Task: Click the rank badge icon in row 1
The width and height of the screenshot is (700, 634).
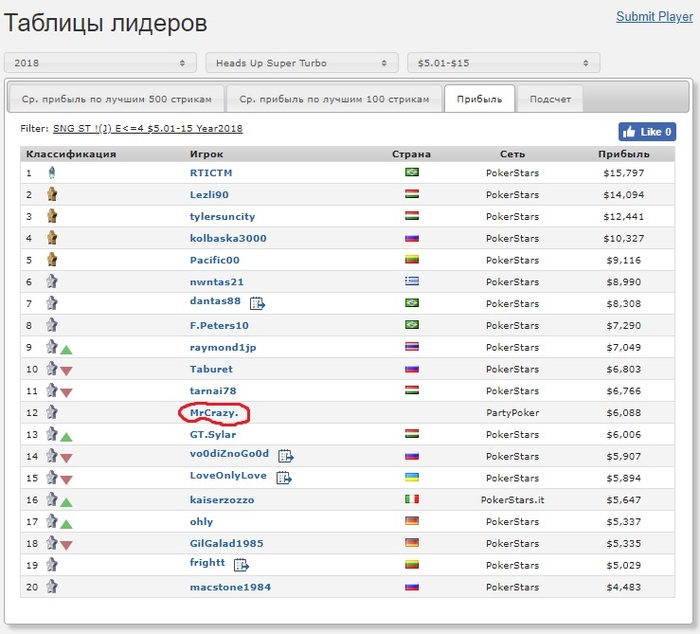Action: tap(52, 172)
